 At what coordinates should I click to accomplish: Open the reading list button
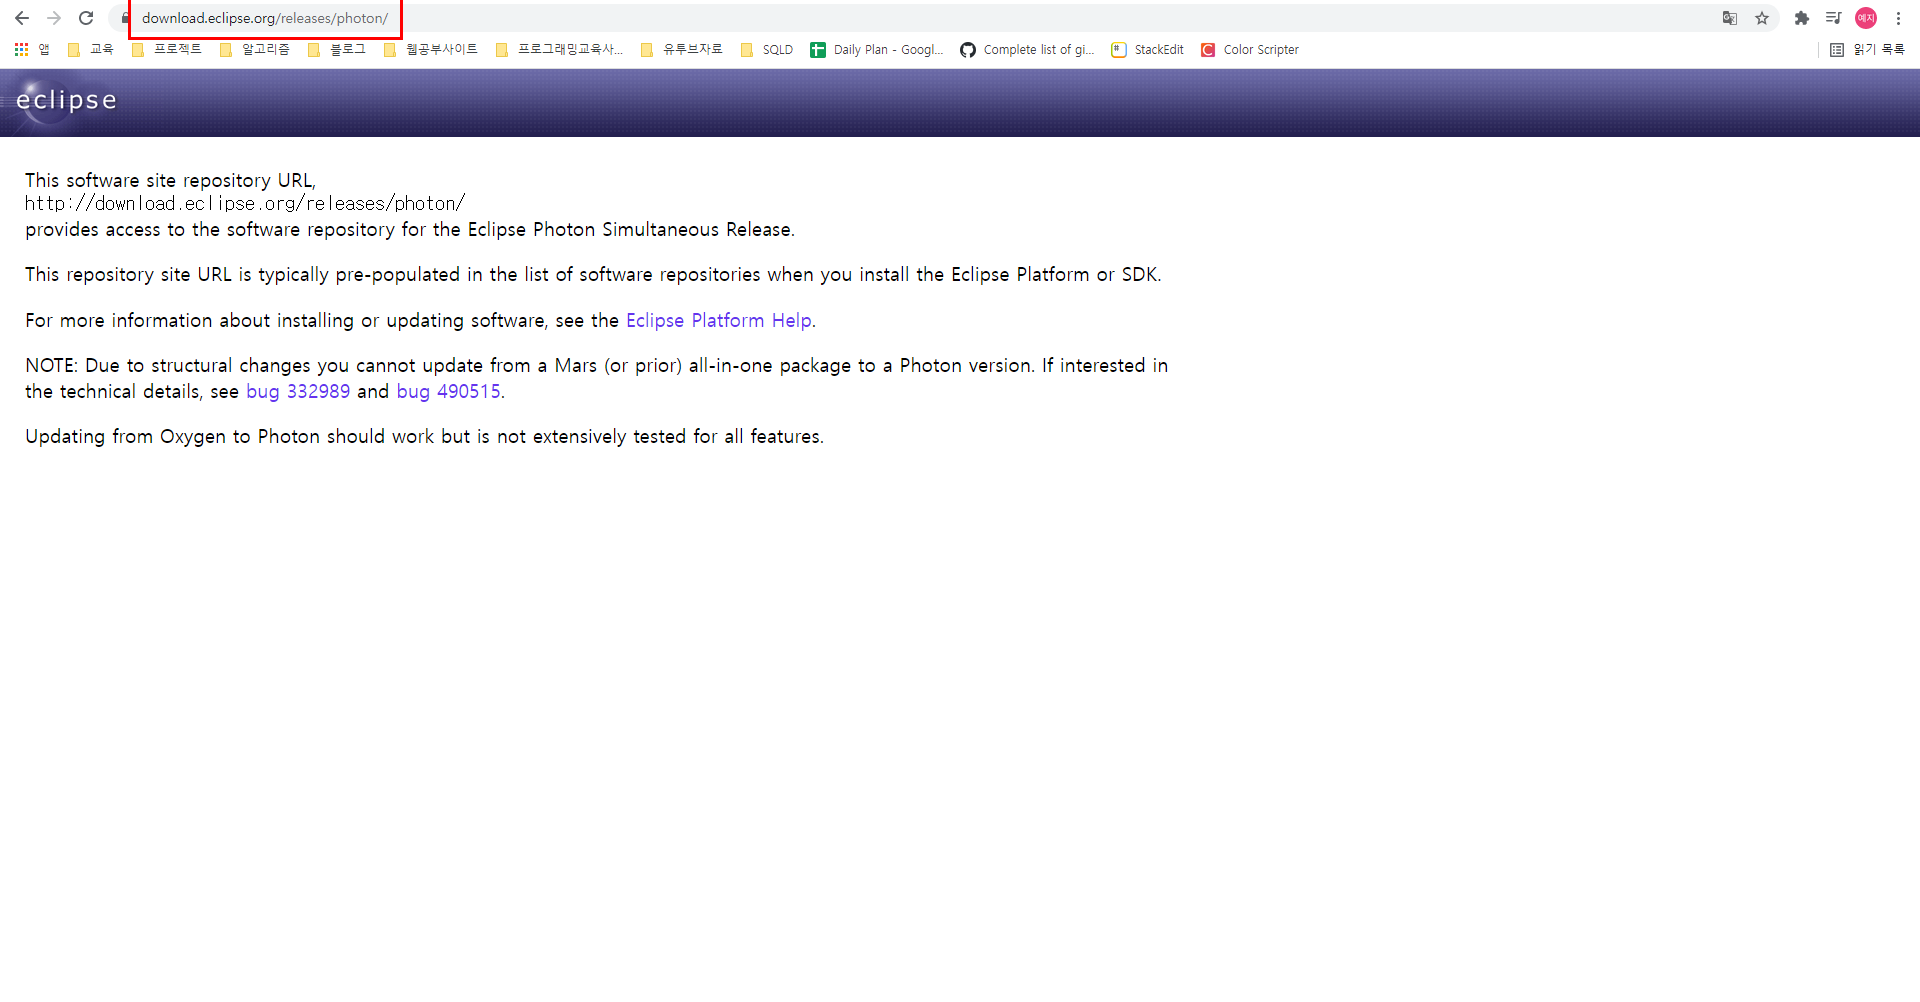[x=1866, y=49]
